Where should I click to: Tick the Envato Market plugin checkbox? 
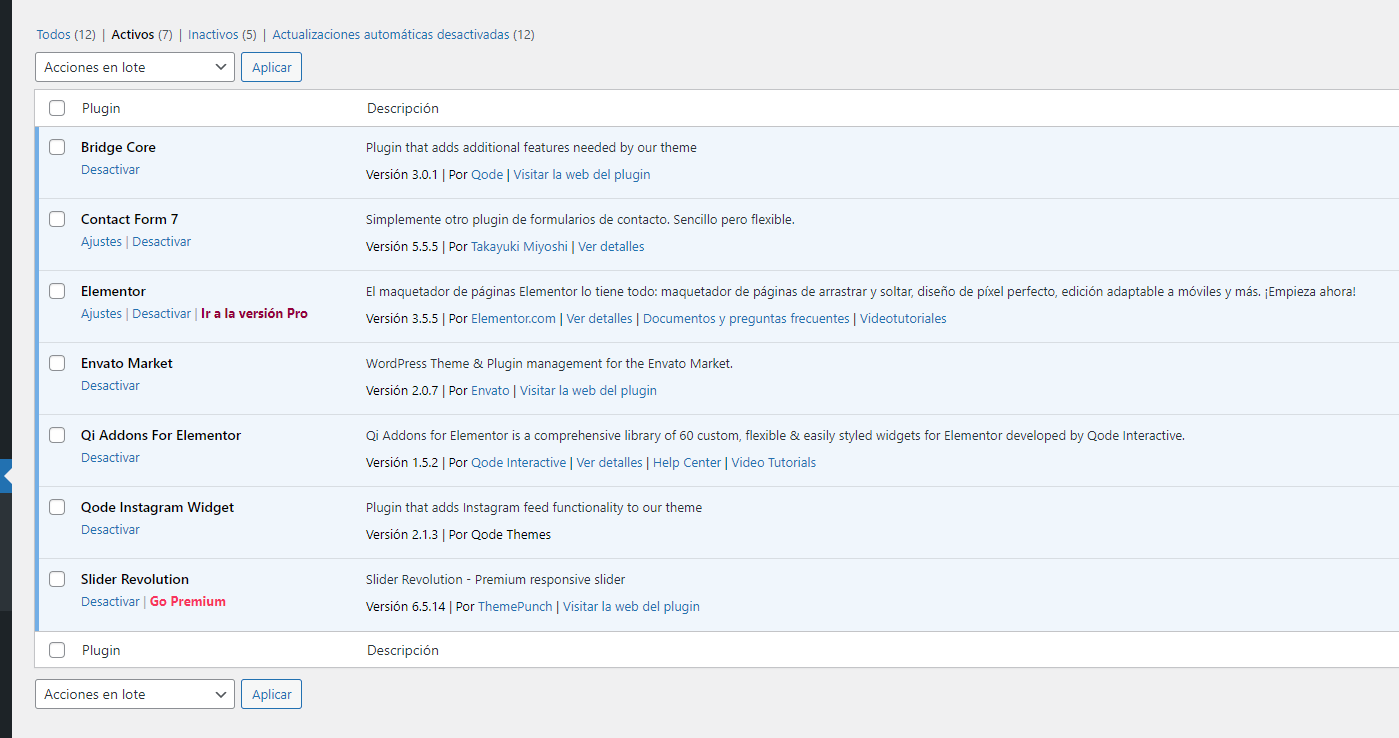pyautogui.click(x=57, y=363)
